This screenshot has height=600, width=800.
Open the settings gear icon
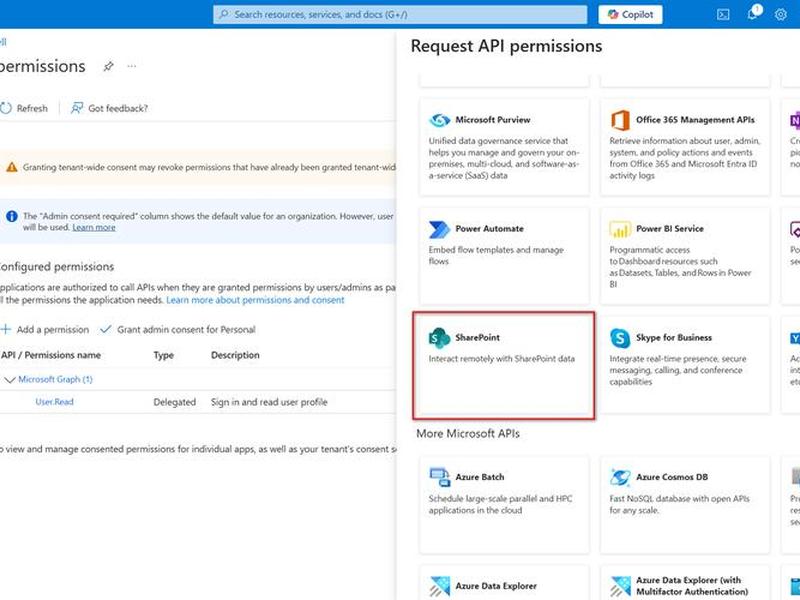[x=781, y=15]
